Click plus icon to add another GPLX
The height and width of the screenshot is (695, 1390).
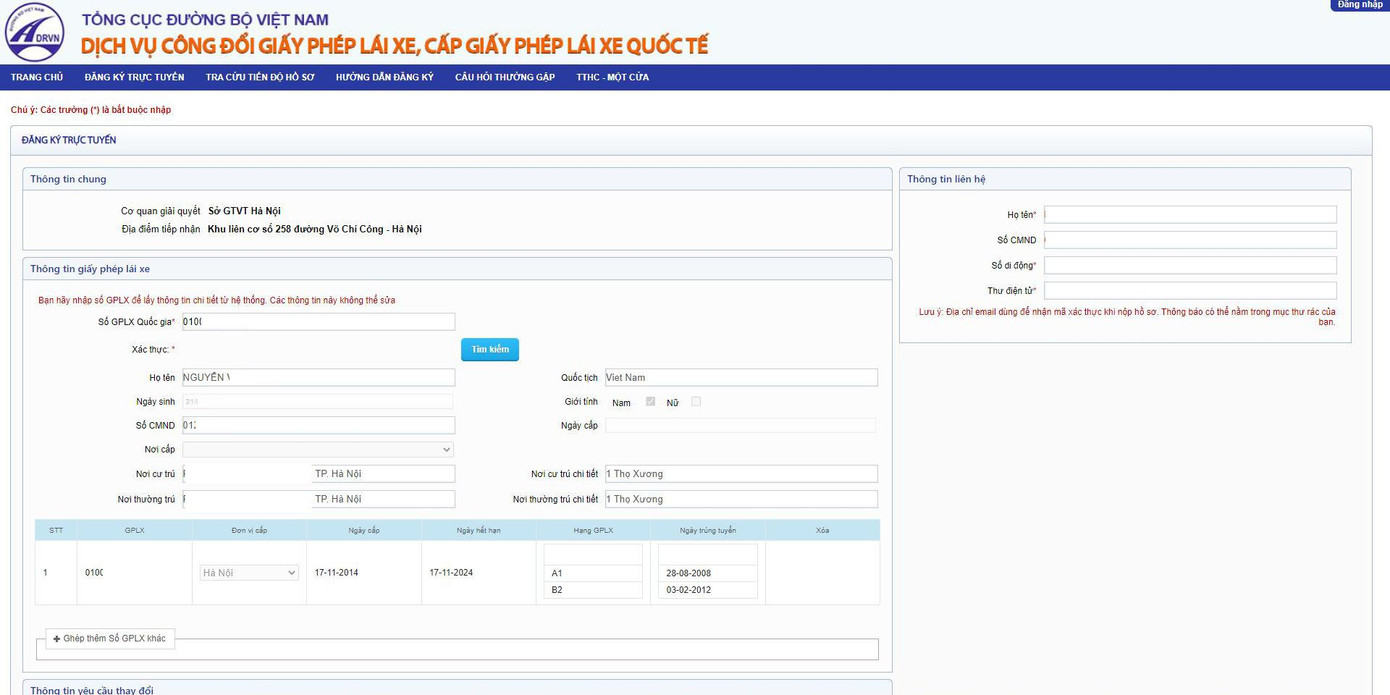tap(57, 639)
